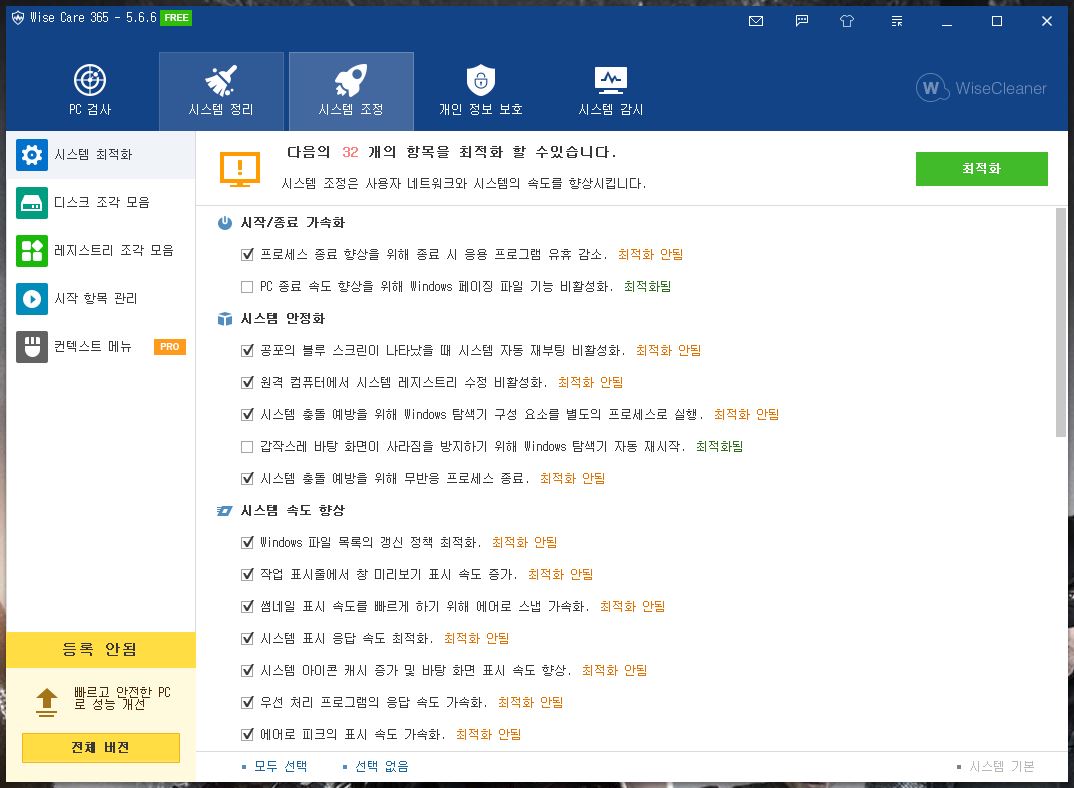Click the 컨텍스트 메뉴 mouse icon
This screenshot has width=1074, height=788.
click(32, 347)
